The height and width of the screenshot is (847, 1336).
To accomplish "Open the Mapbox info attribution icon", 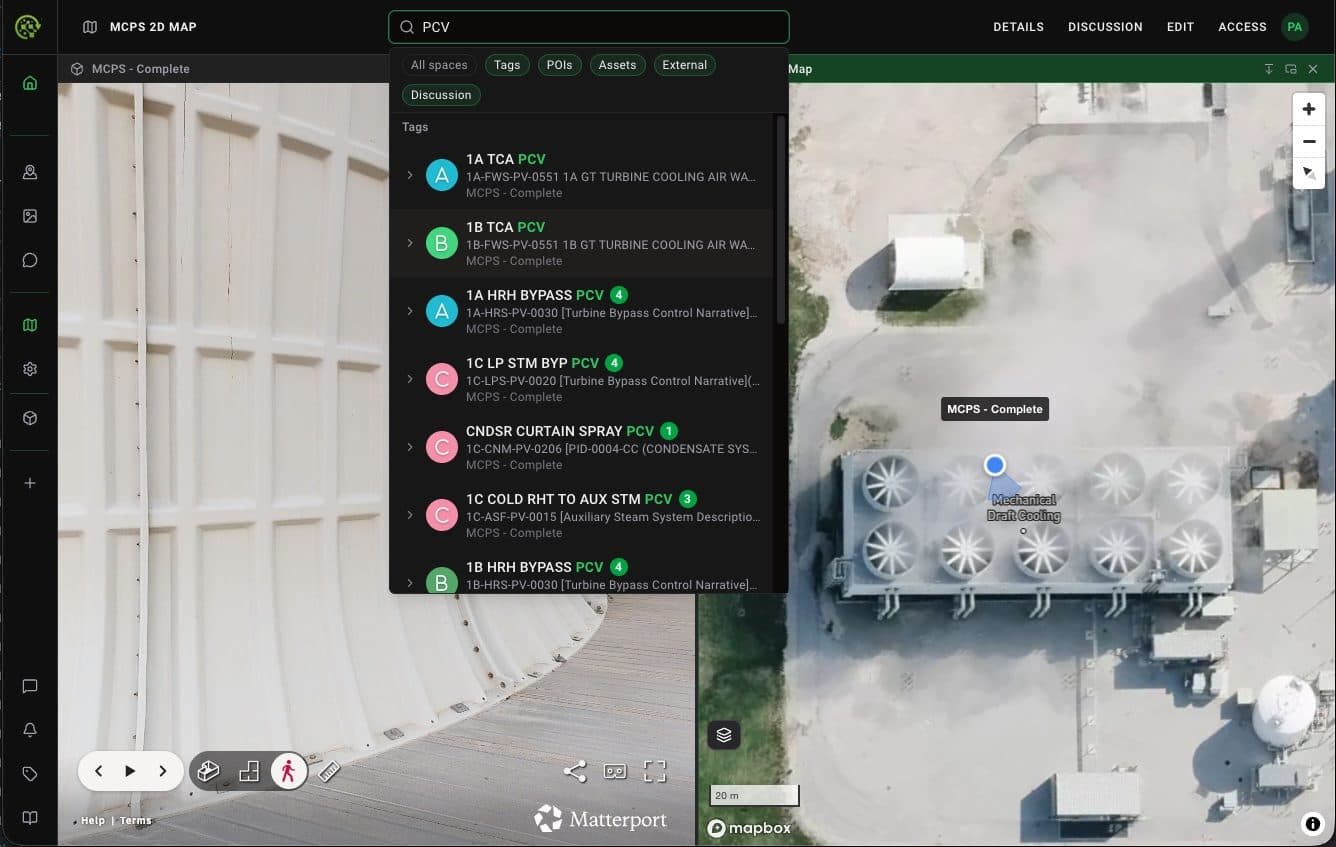I will pos(1313,824).
